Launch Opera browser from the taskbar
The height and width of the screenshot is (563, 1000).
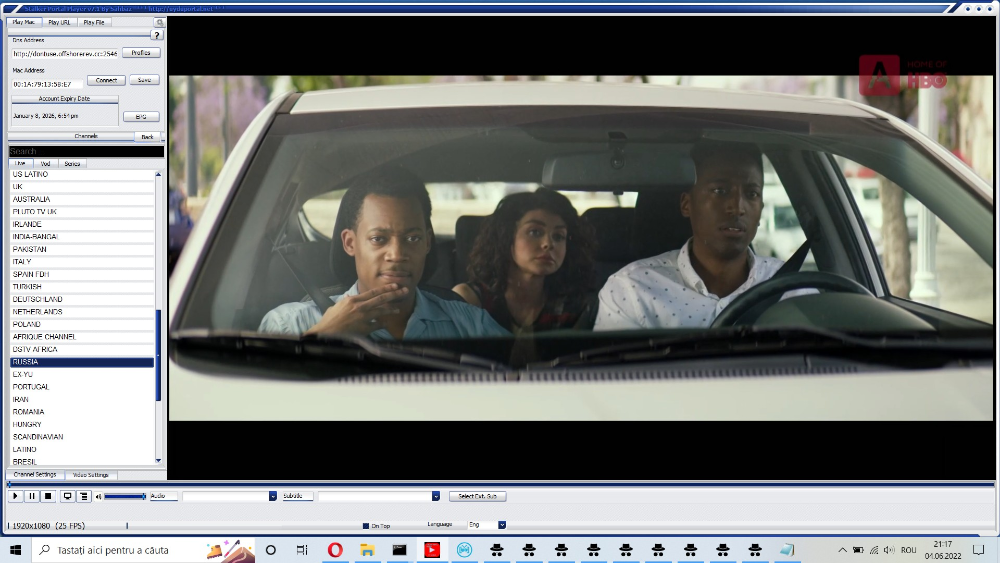pyautogui.click(x=335, y=550)
